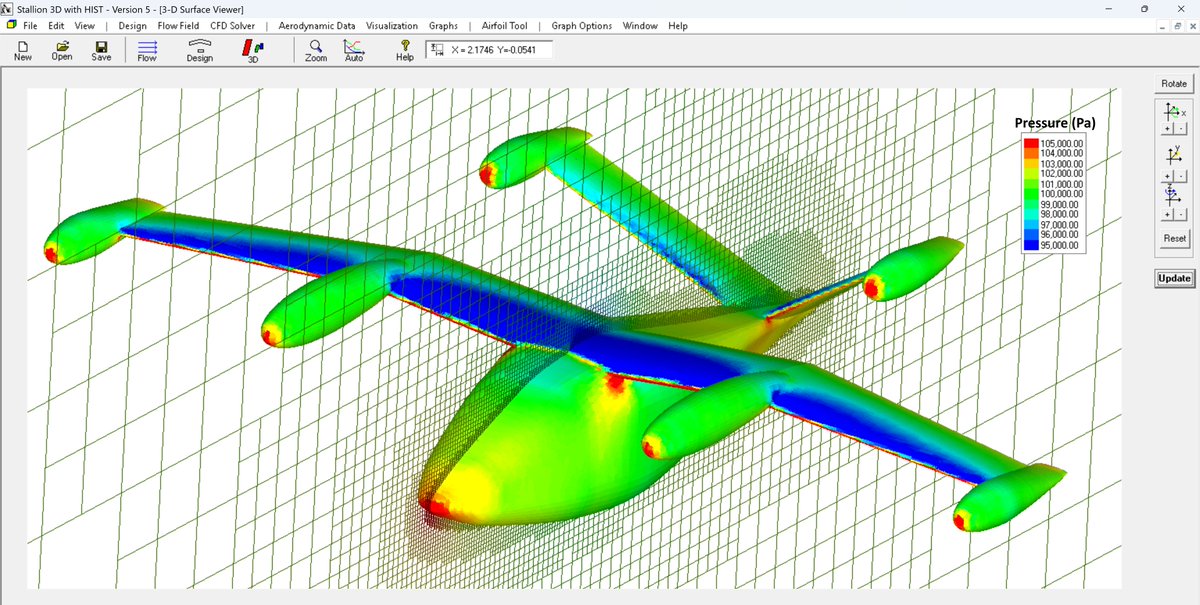
Task: Click the dark blue 95,000.00 legend swatch
Action: click(1031, 244)
